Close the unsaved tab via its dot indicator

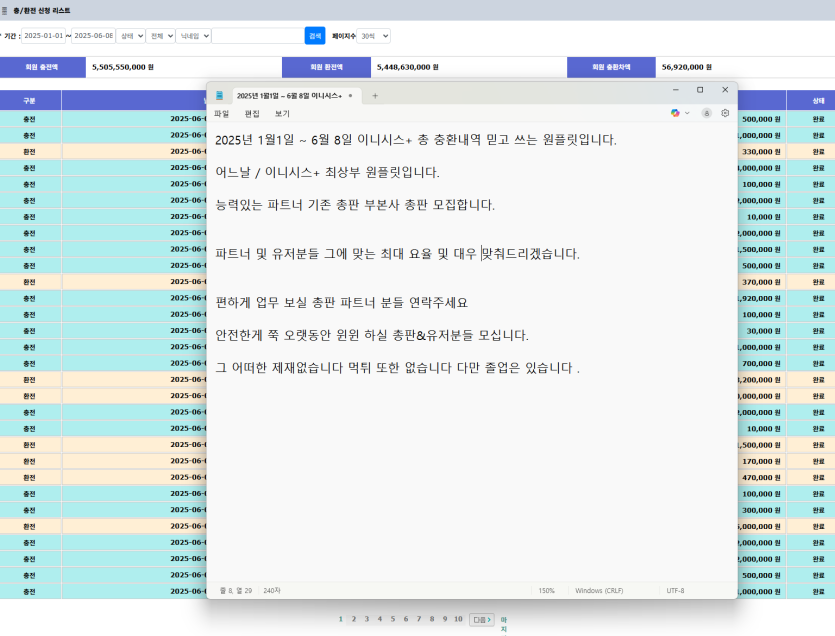click(x=350, y=96)
